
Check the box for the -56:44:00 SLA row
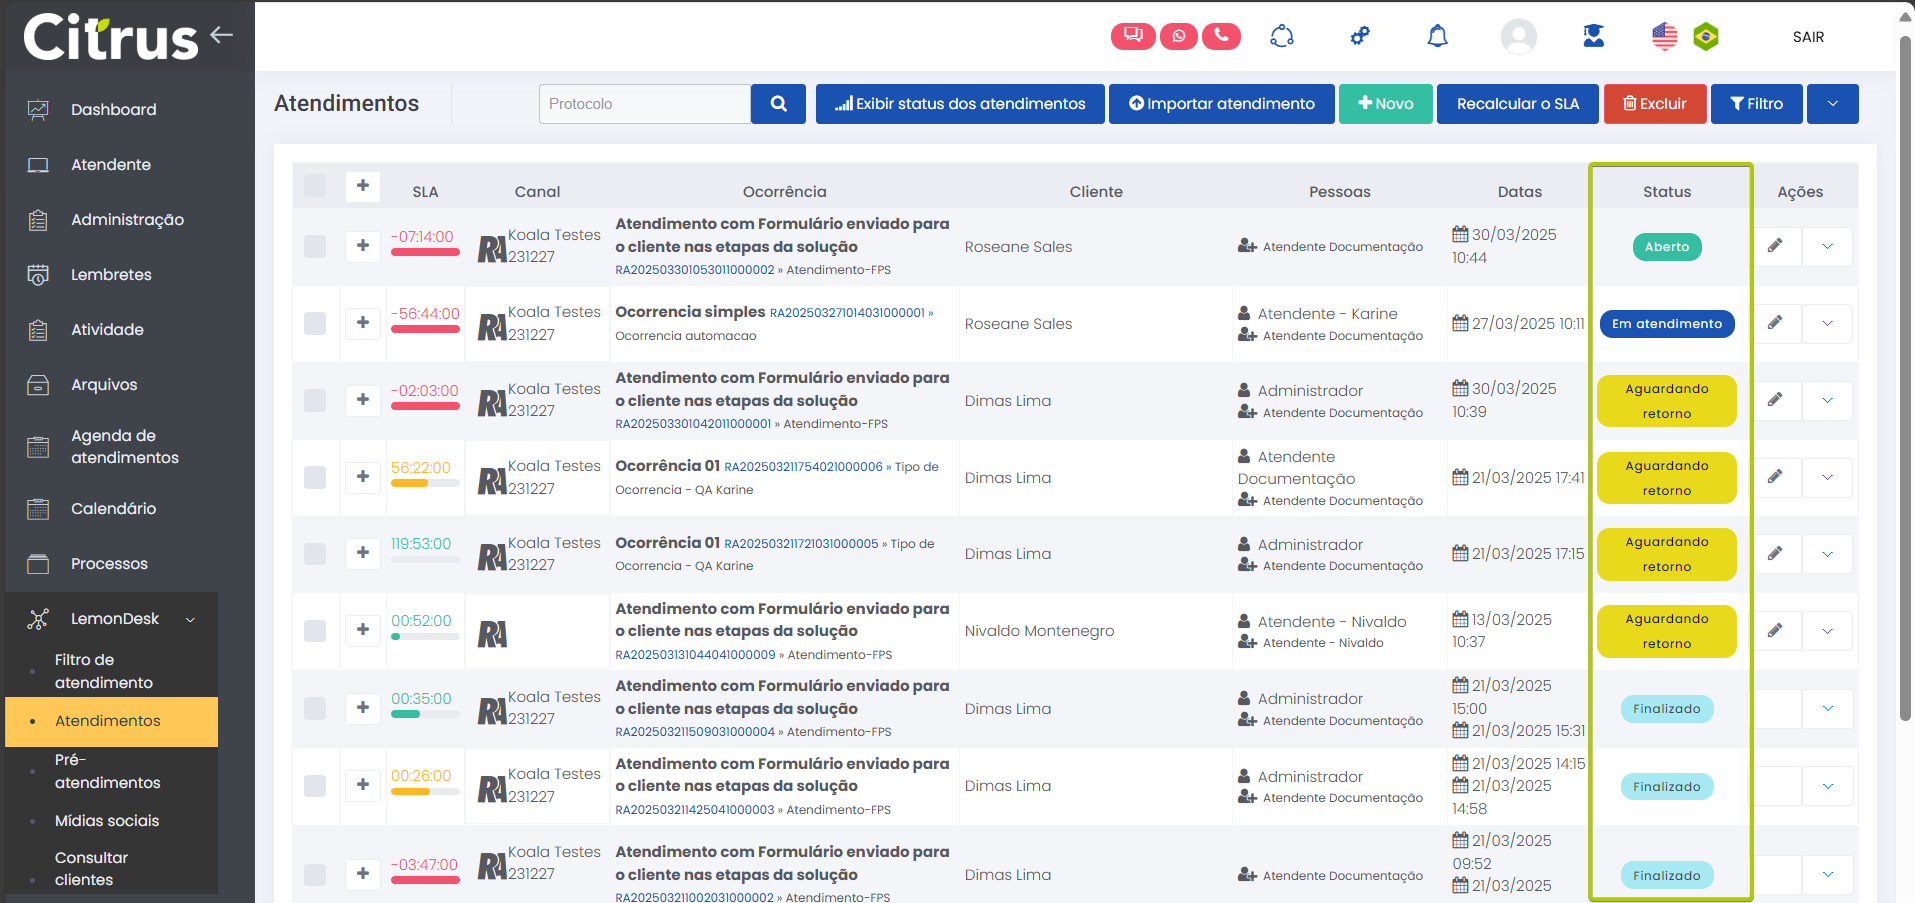[315, 323]
